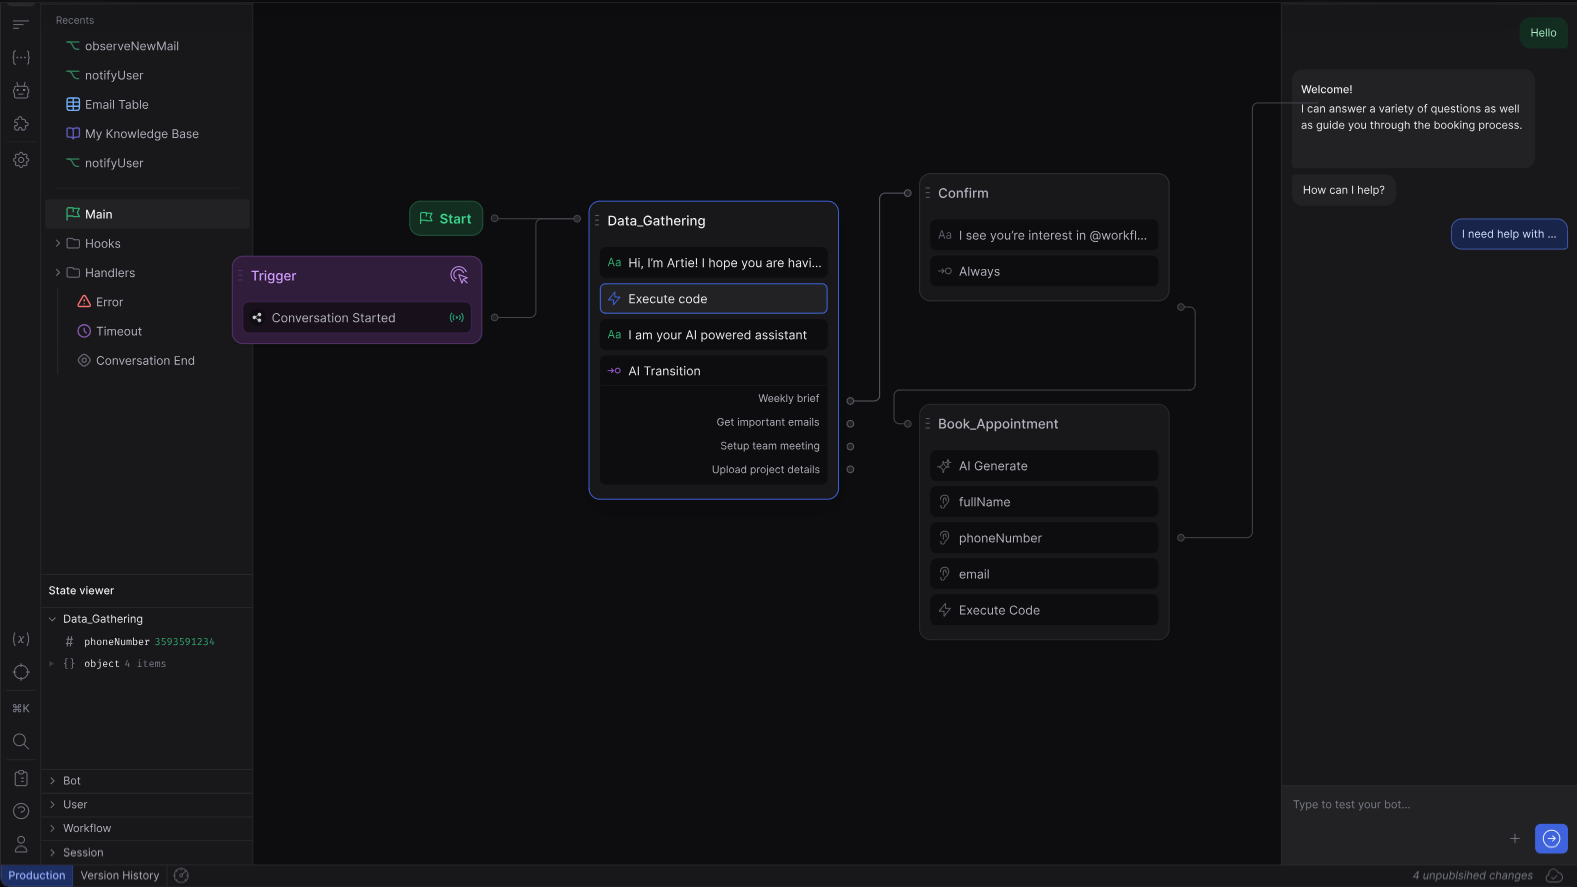Click the cloud publish status icon
The height and width of the screenshot is (888, 1577).
[1554, 875]
